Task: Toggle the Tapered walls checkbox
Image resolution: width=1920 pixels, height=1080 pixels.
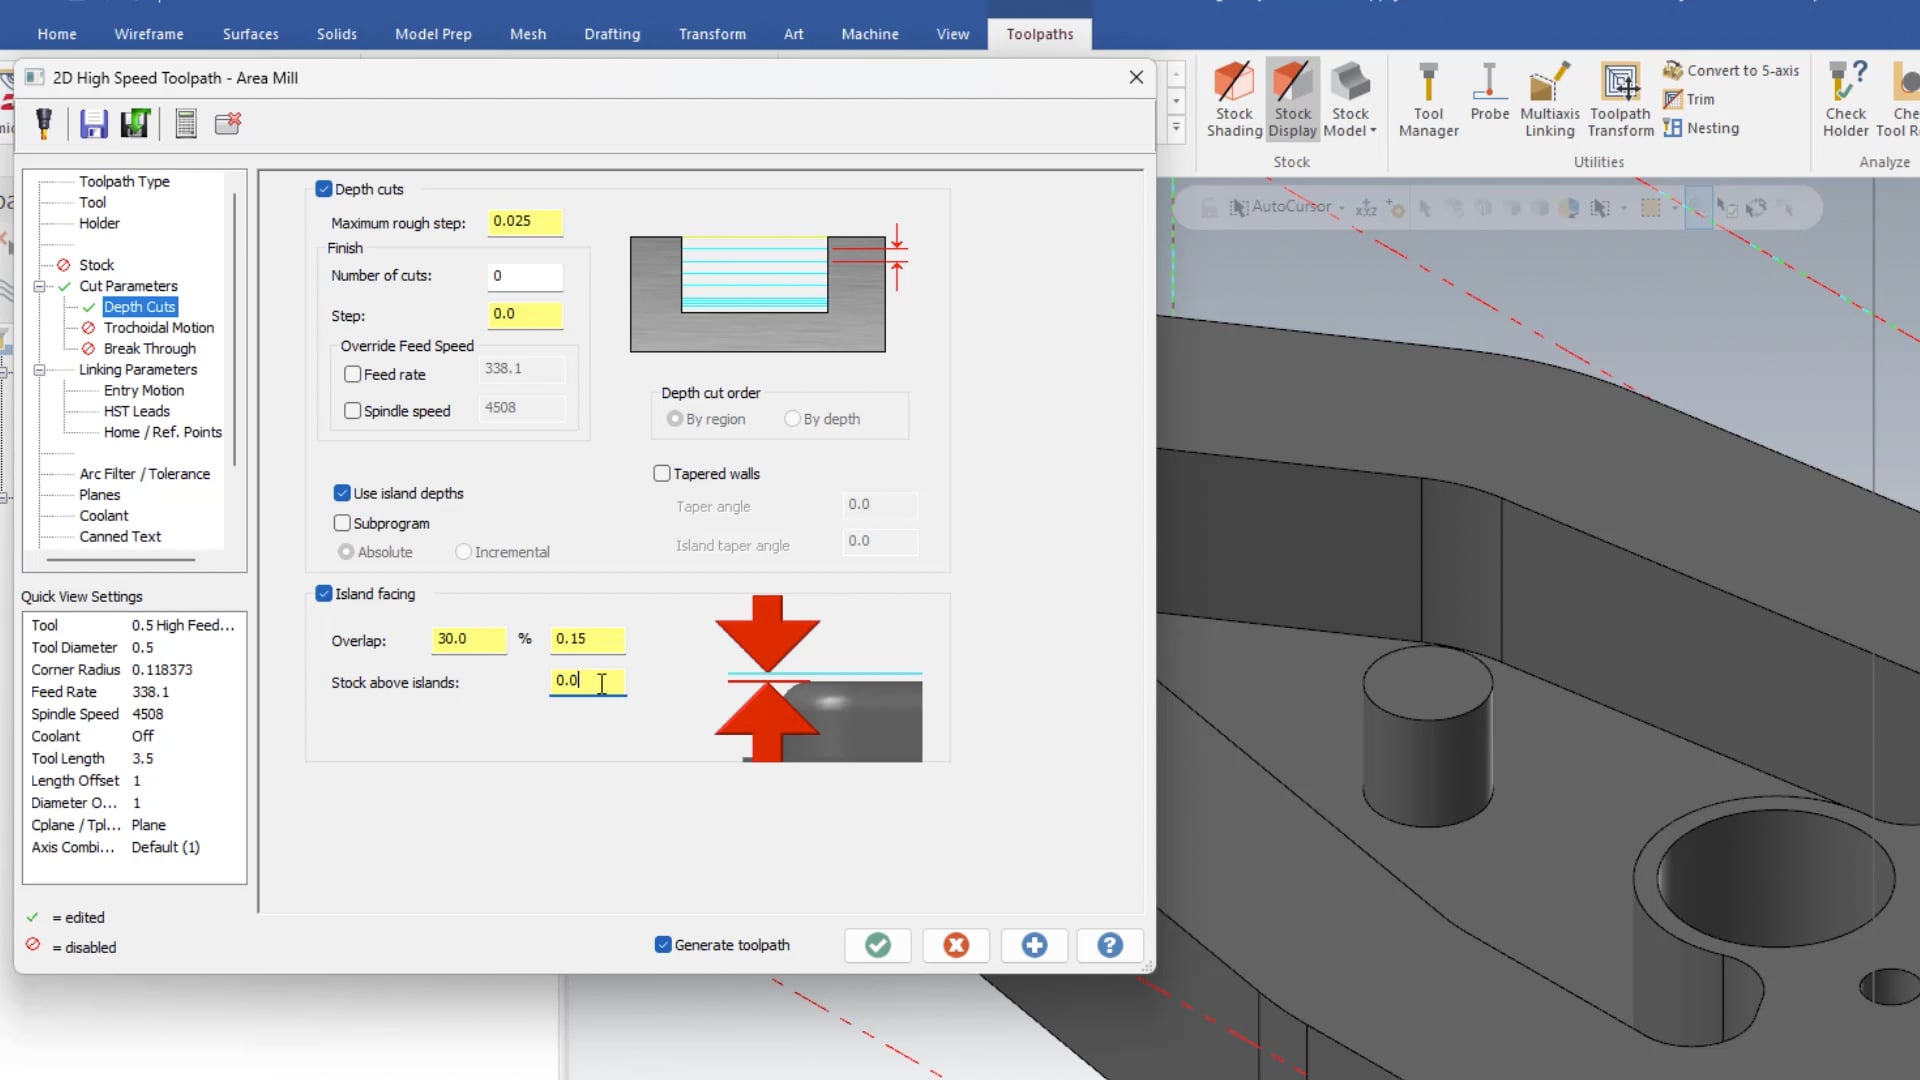Action: (x=661, y=472)
